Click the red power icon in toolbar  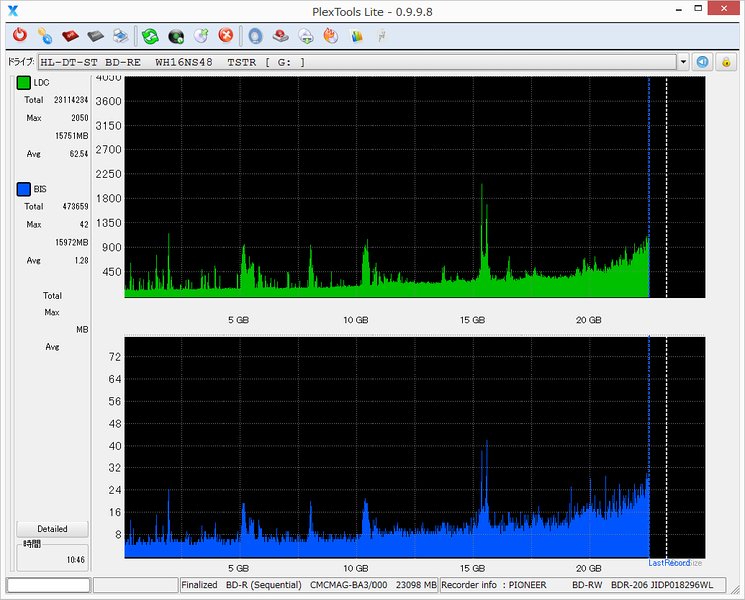click(x=20, y=35)
